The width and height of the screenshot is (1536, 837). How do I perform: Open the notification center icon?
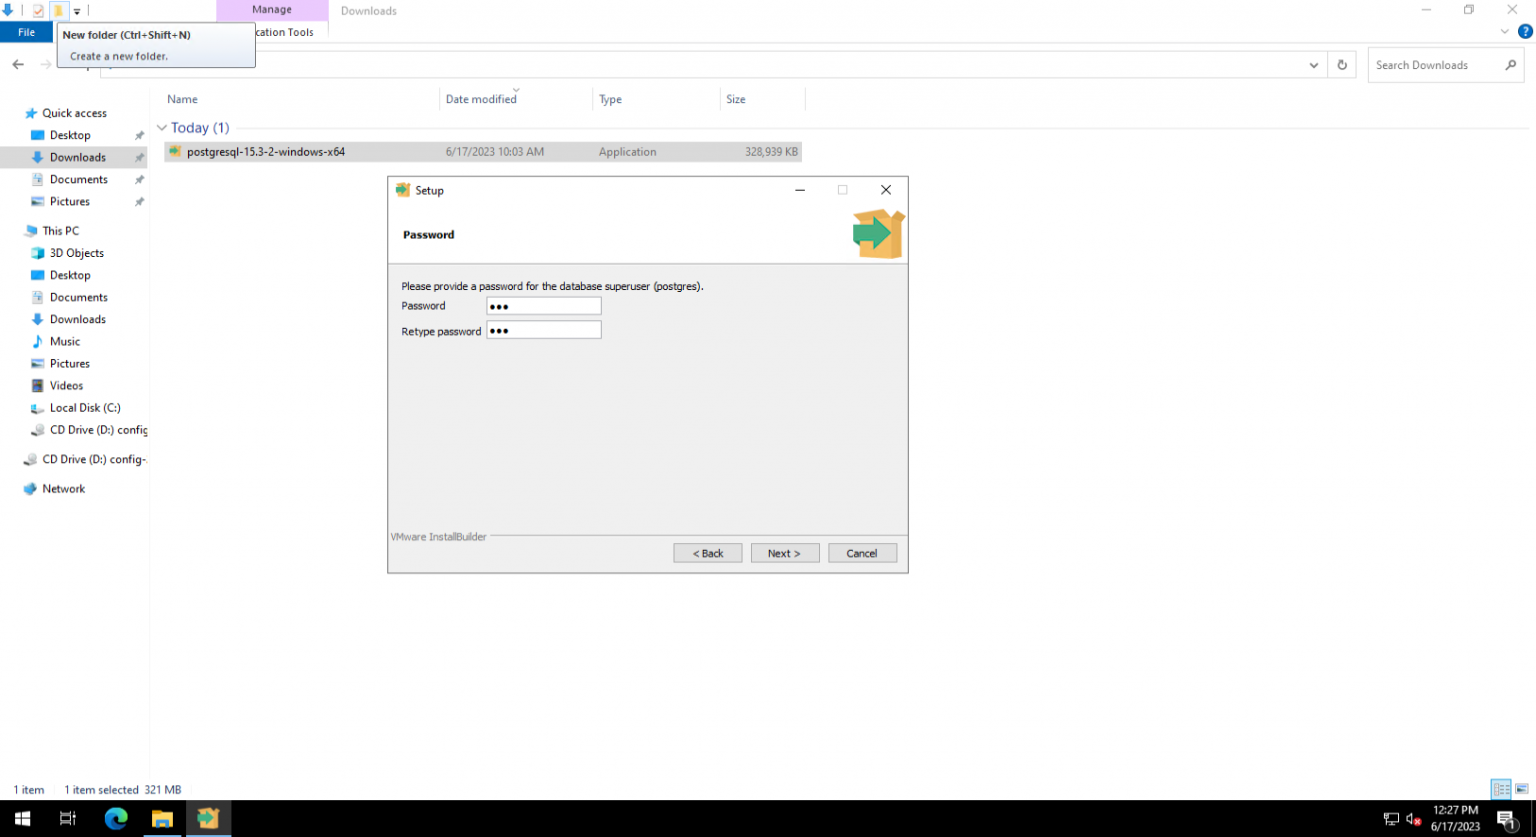pyautogui.click(x=1506, y=819)
